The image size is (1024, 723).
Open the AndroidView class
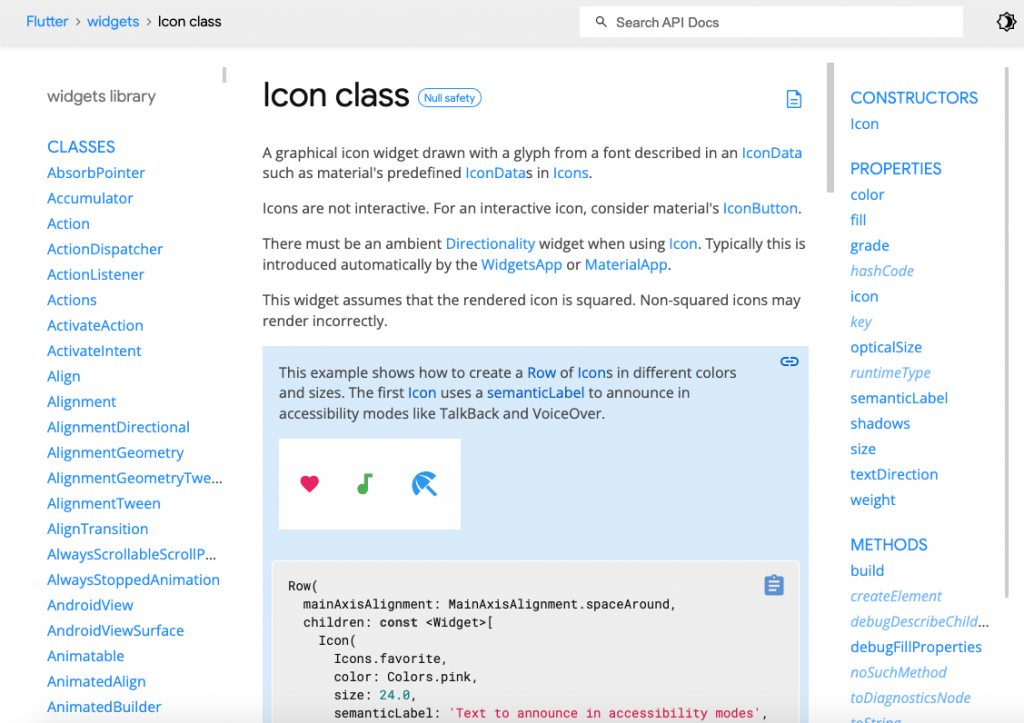click(x=90, y=606)
